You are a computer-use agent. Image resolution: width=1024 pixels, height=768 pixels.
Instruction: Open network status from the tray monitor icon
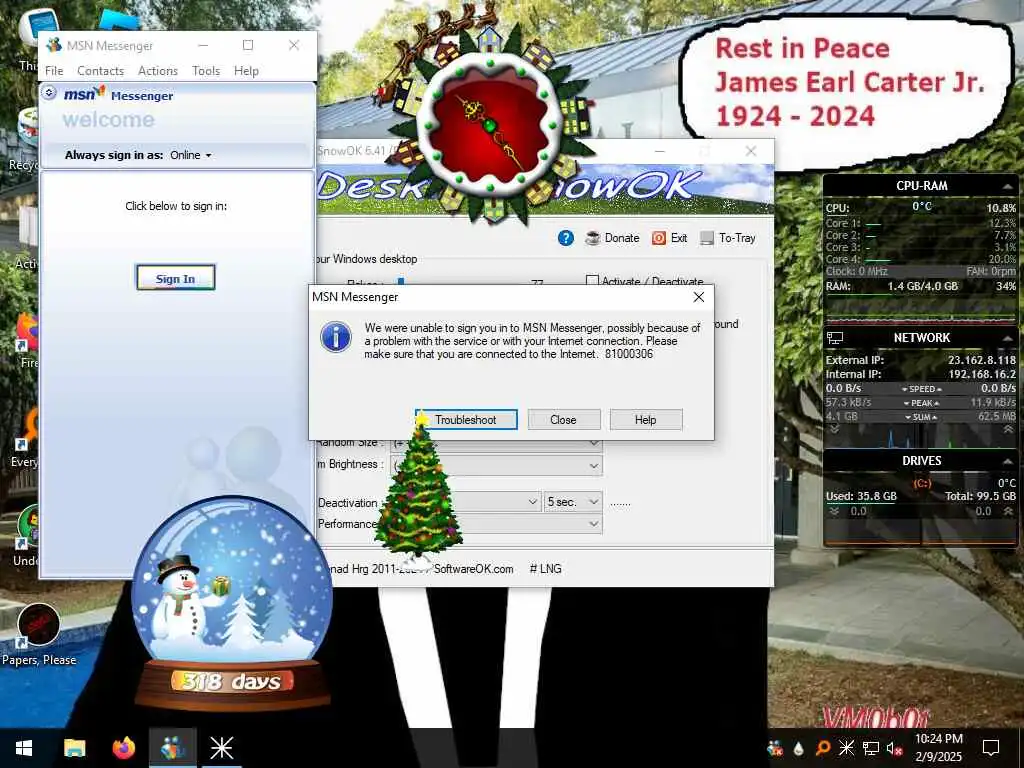[x=871, y=748]
